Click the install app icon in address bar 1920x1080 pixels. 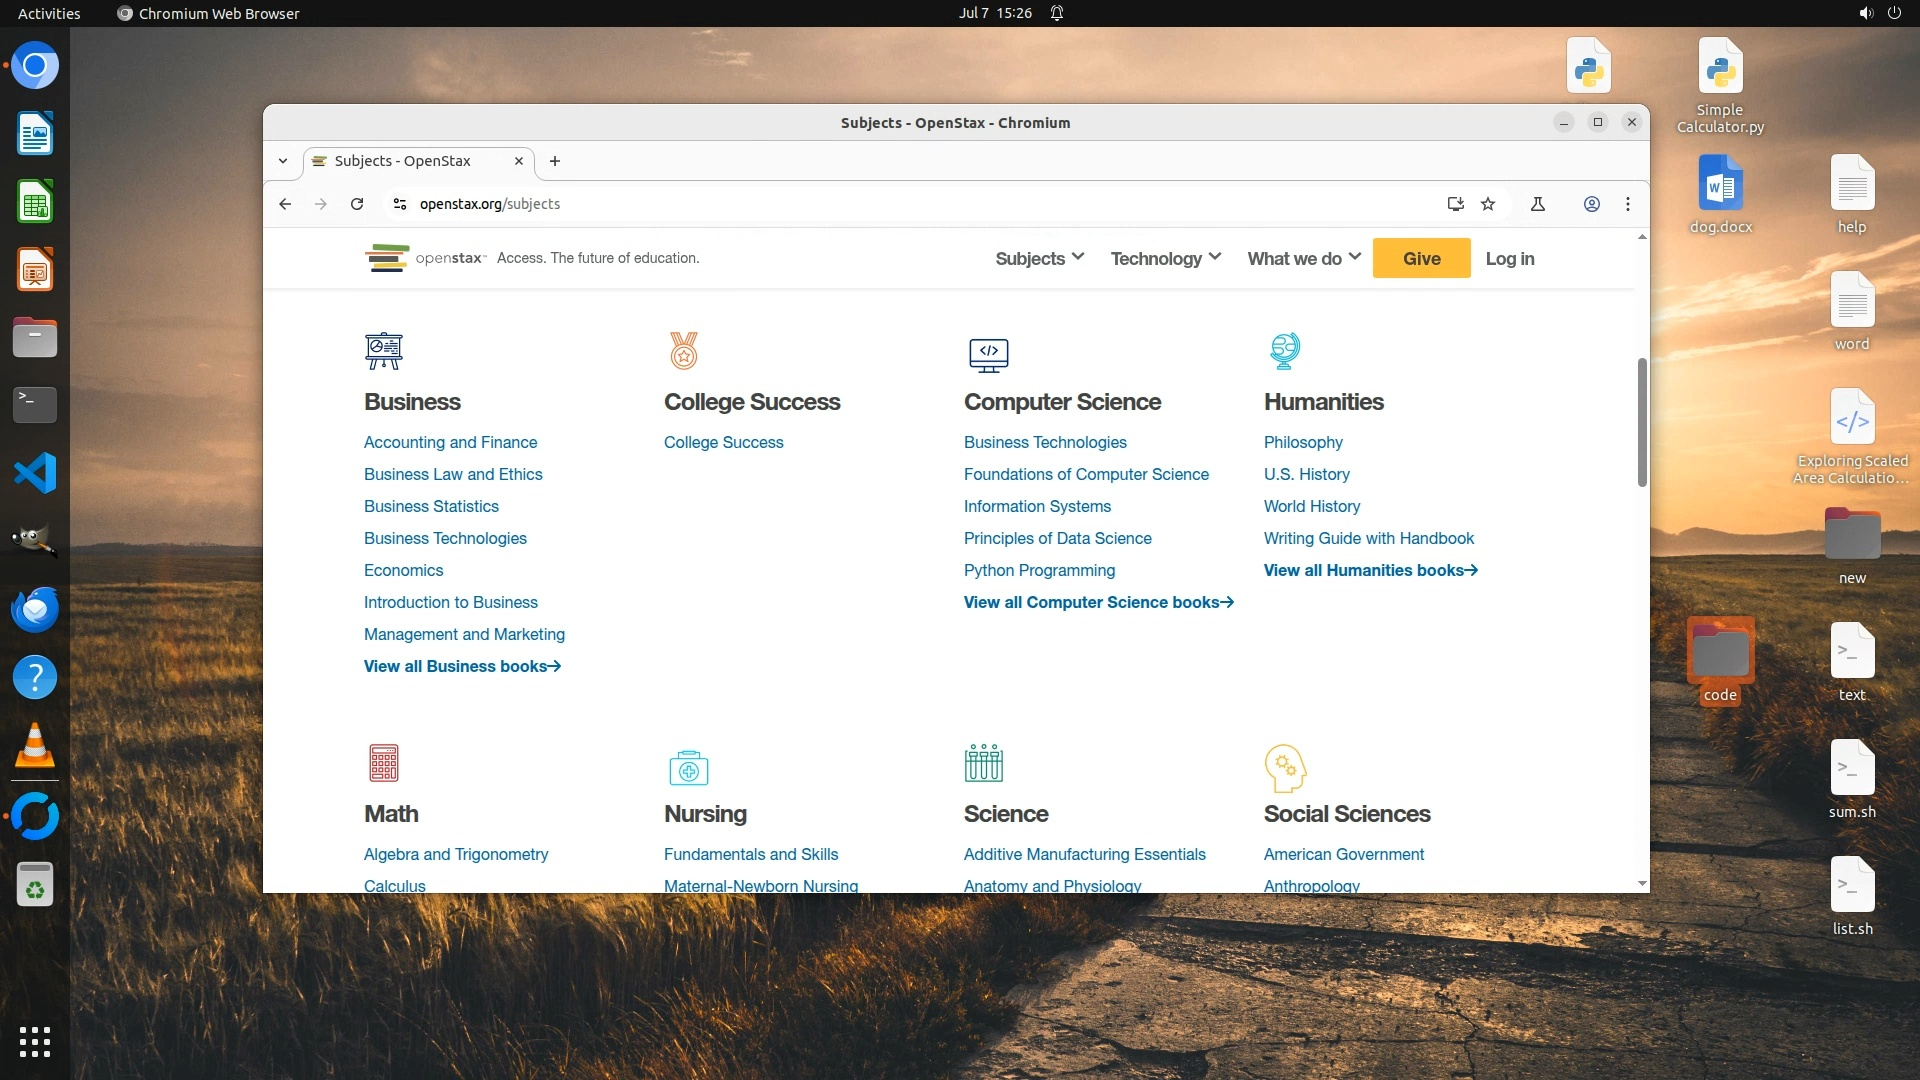(x=1455, y=204)
